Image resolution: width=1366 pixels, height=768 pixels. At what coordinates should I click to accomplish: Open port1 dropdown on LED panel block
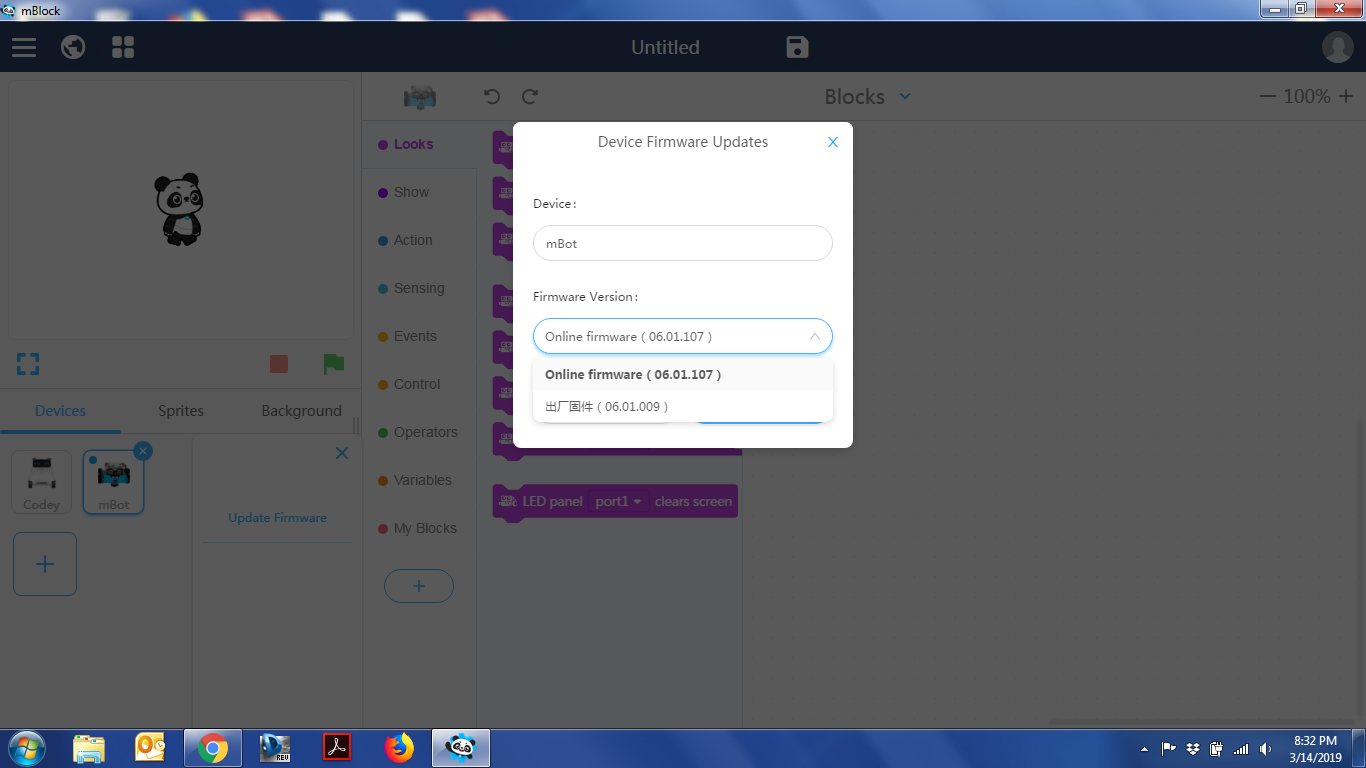pyautogui.click(x=618, y=501)
